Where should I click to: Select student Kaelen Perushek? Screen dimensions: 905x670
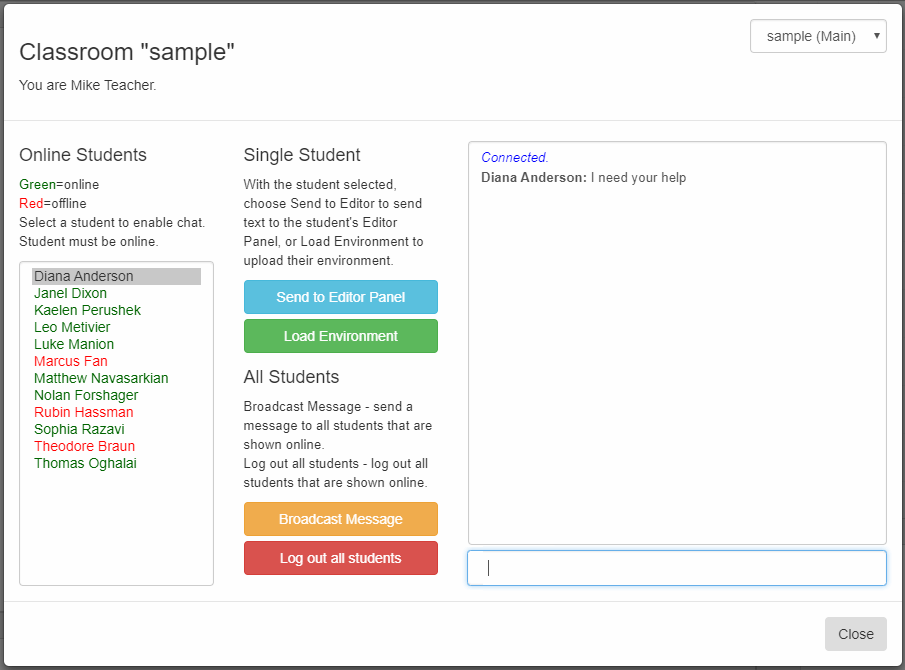[87, 310]
